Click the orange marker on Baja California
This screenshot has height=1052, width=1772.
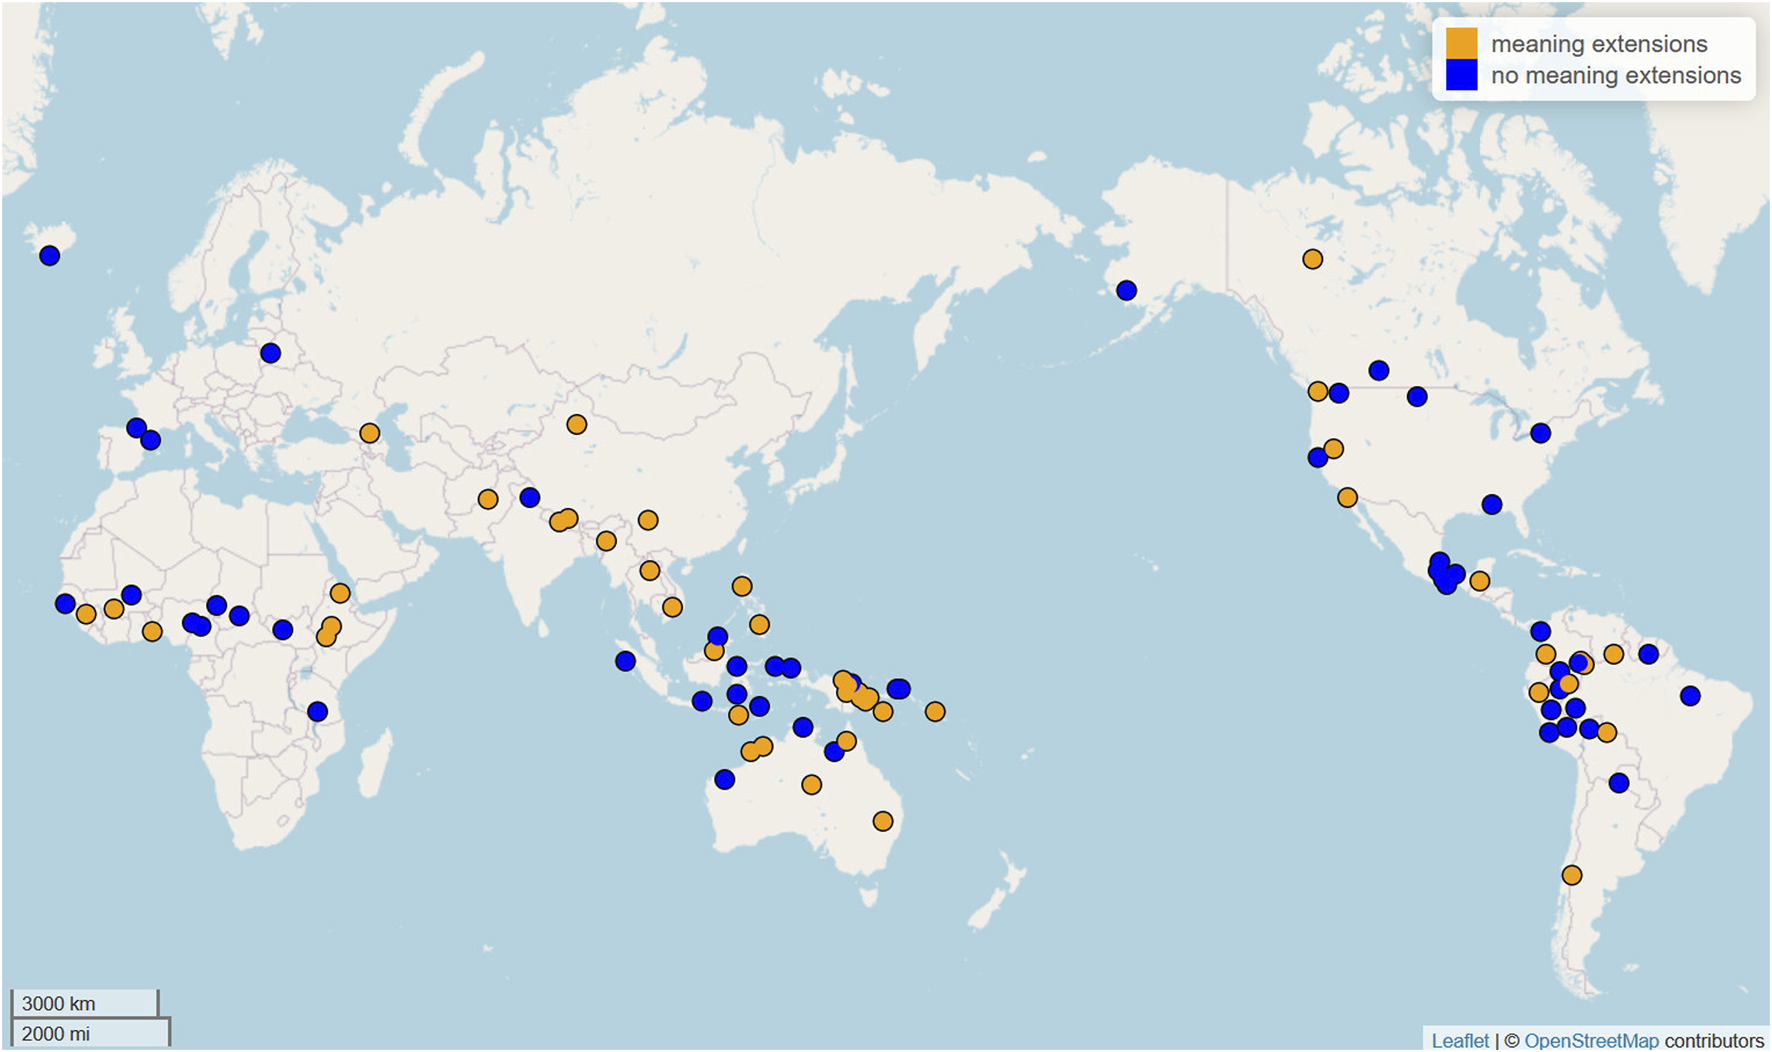pos(1347,498)
